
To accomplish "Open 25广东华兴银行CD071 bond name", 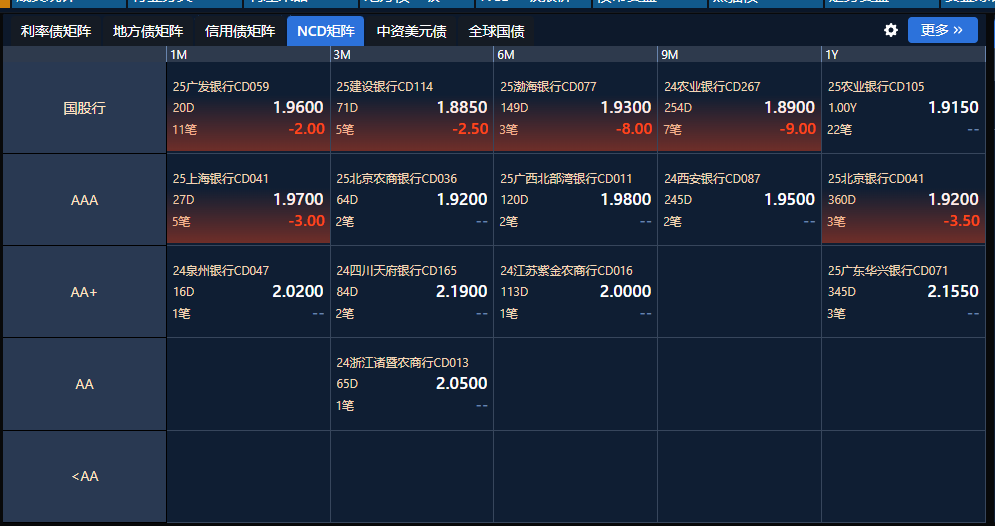I will coord(888,270).
